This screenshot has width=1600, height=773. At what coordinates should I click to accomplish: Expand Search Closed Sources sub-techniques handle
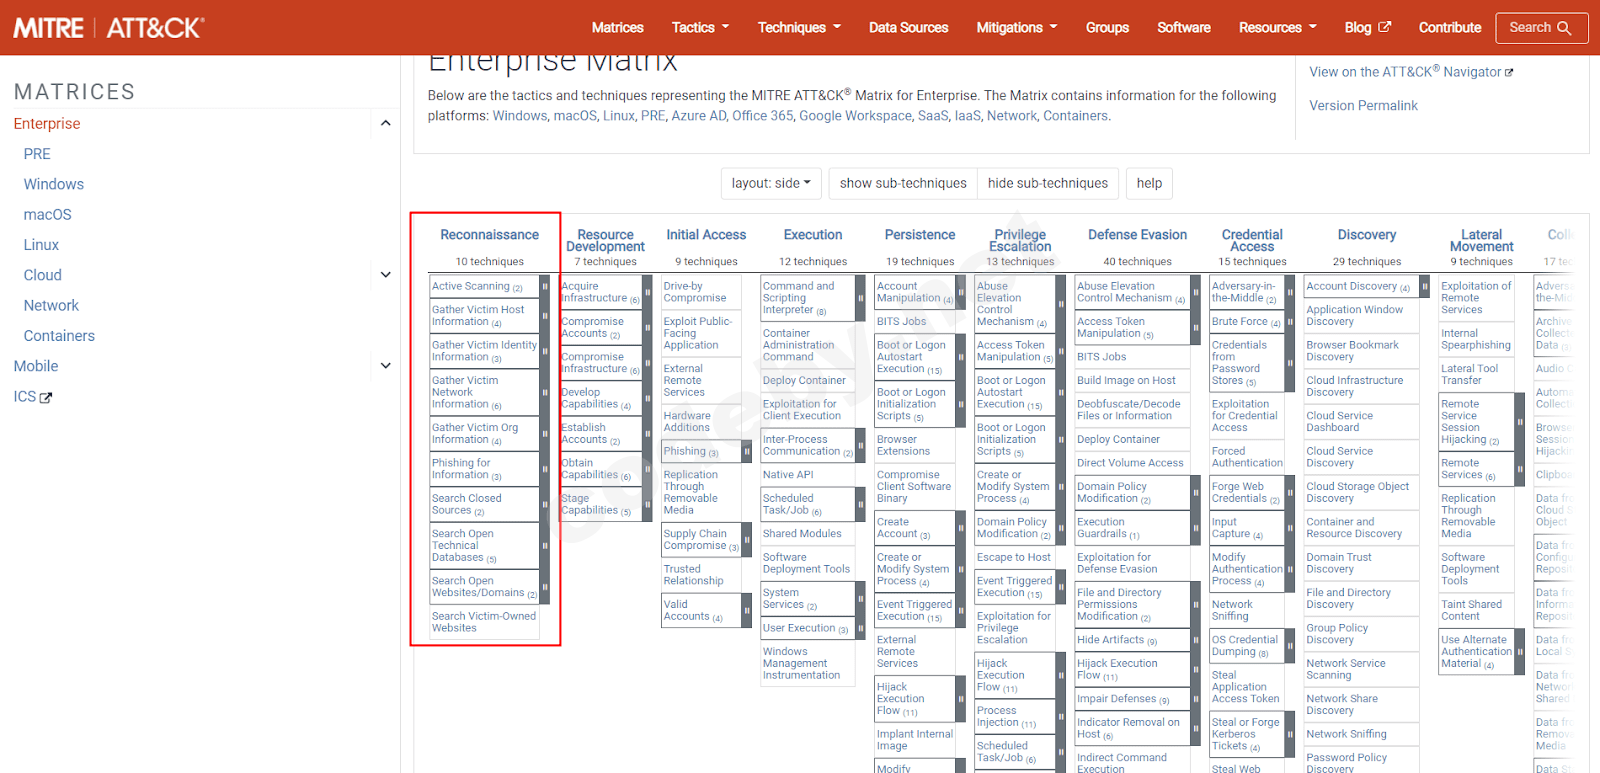click(x=545, y=504)
